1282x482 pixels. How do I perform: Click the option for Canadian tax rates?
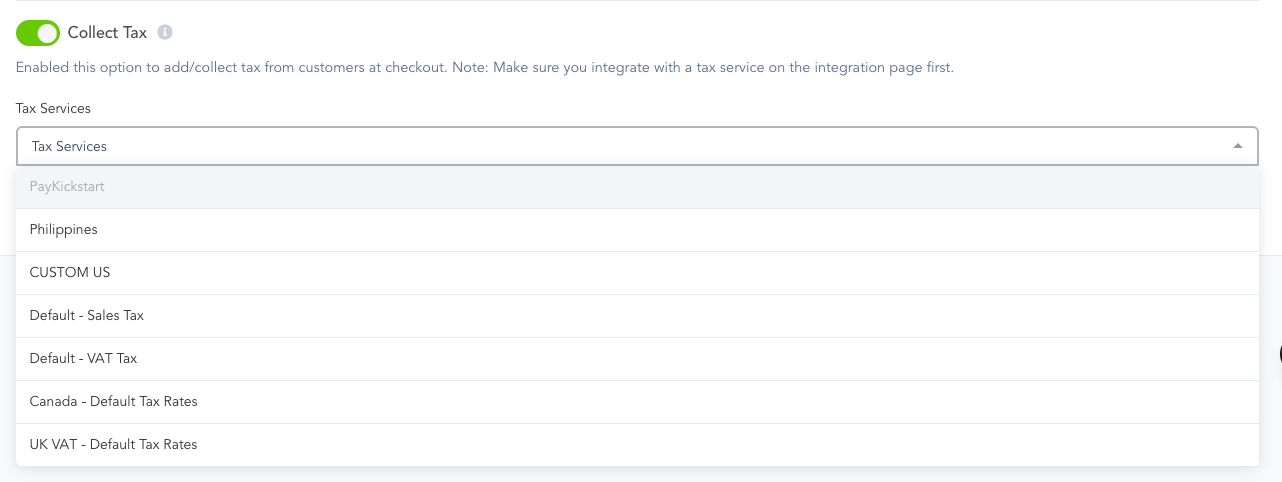(x=637, y=402)
